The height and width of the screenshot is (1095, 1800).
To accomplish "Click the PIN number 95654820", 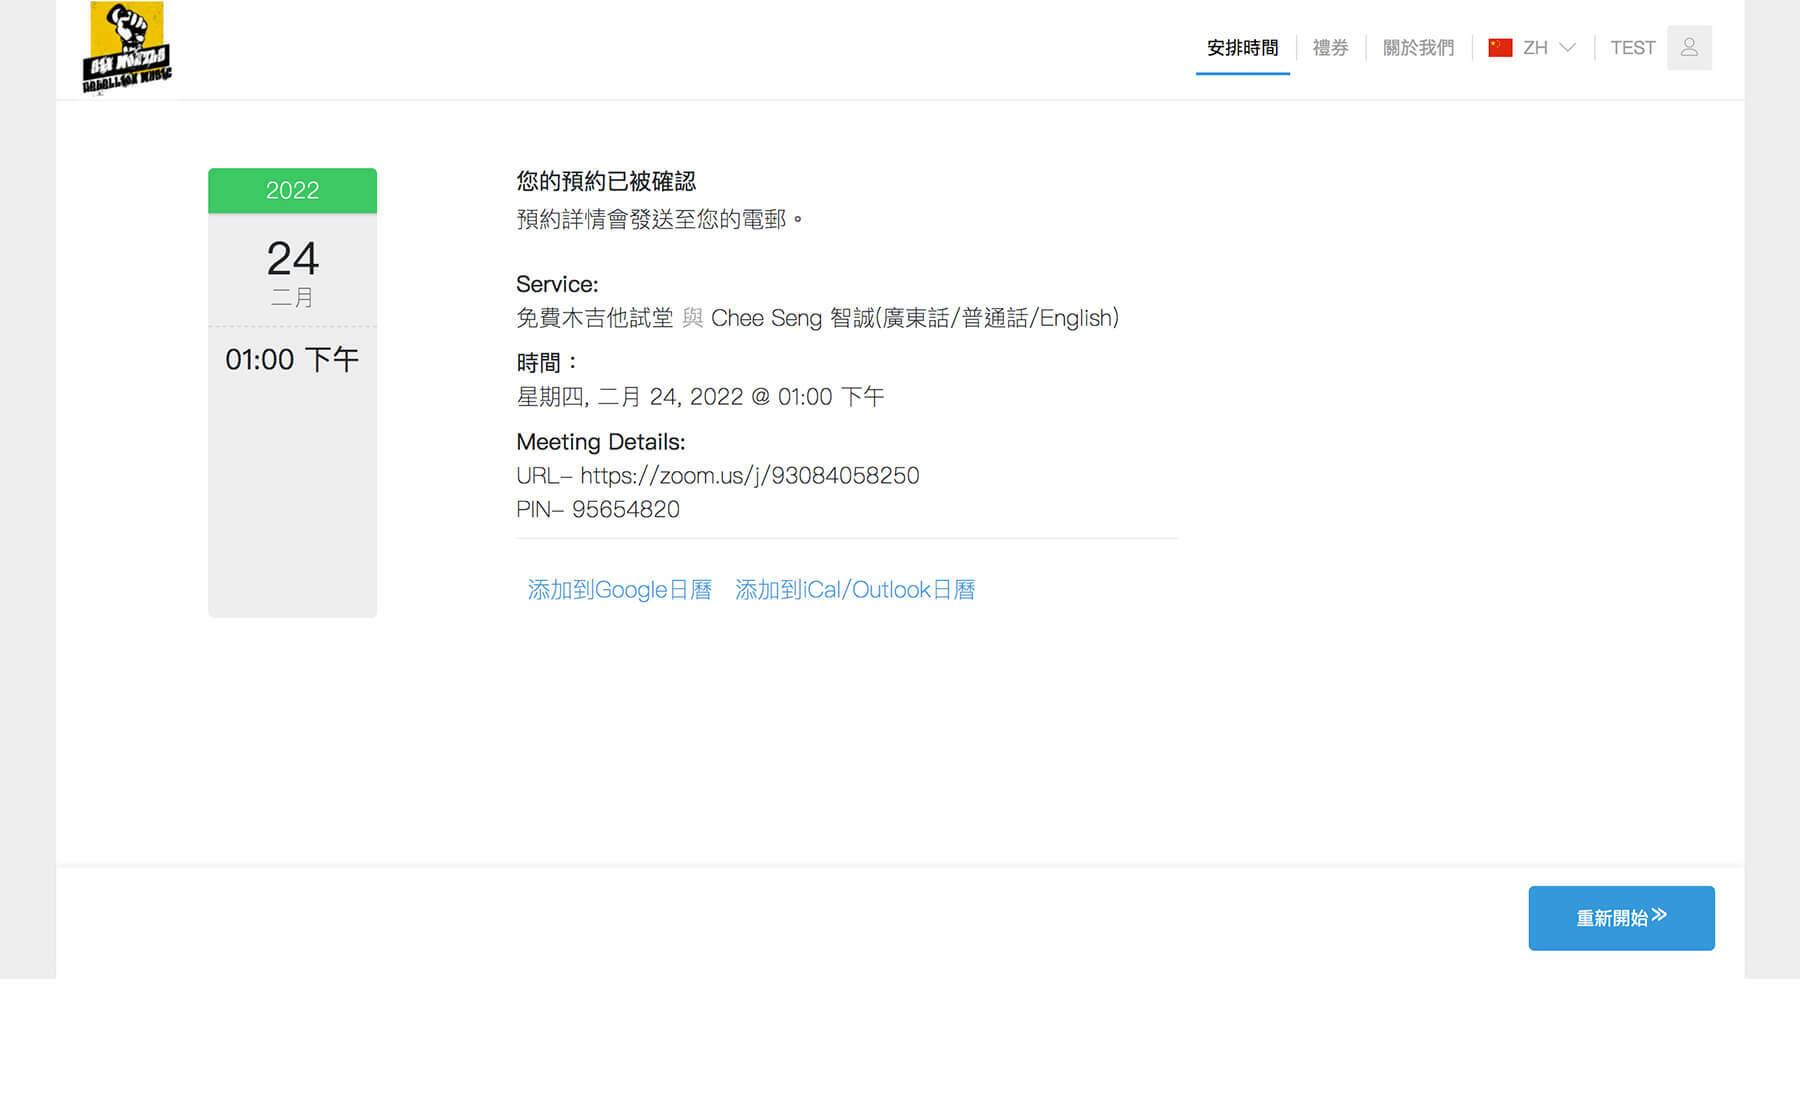I will tap(625, 510).
